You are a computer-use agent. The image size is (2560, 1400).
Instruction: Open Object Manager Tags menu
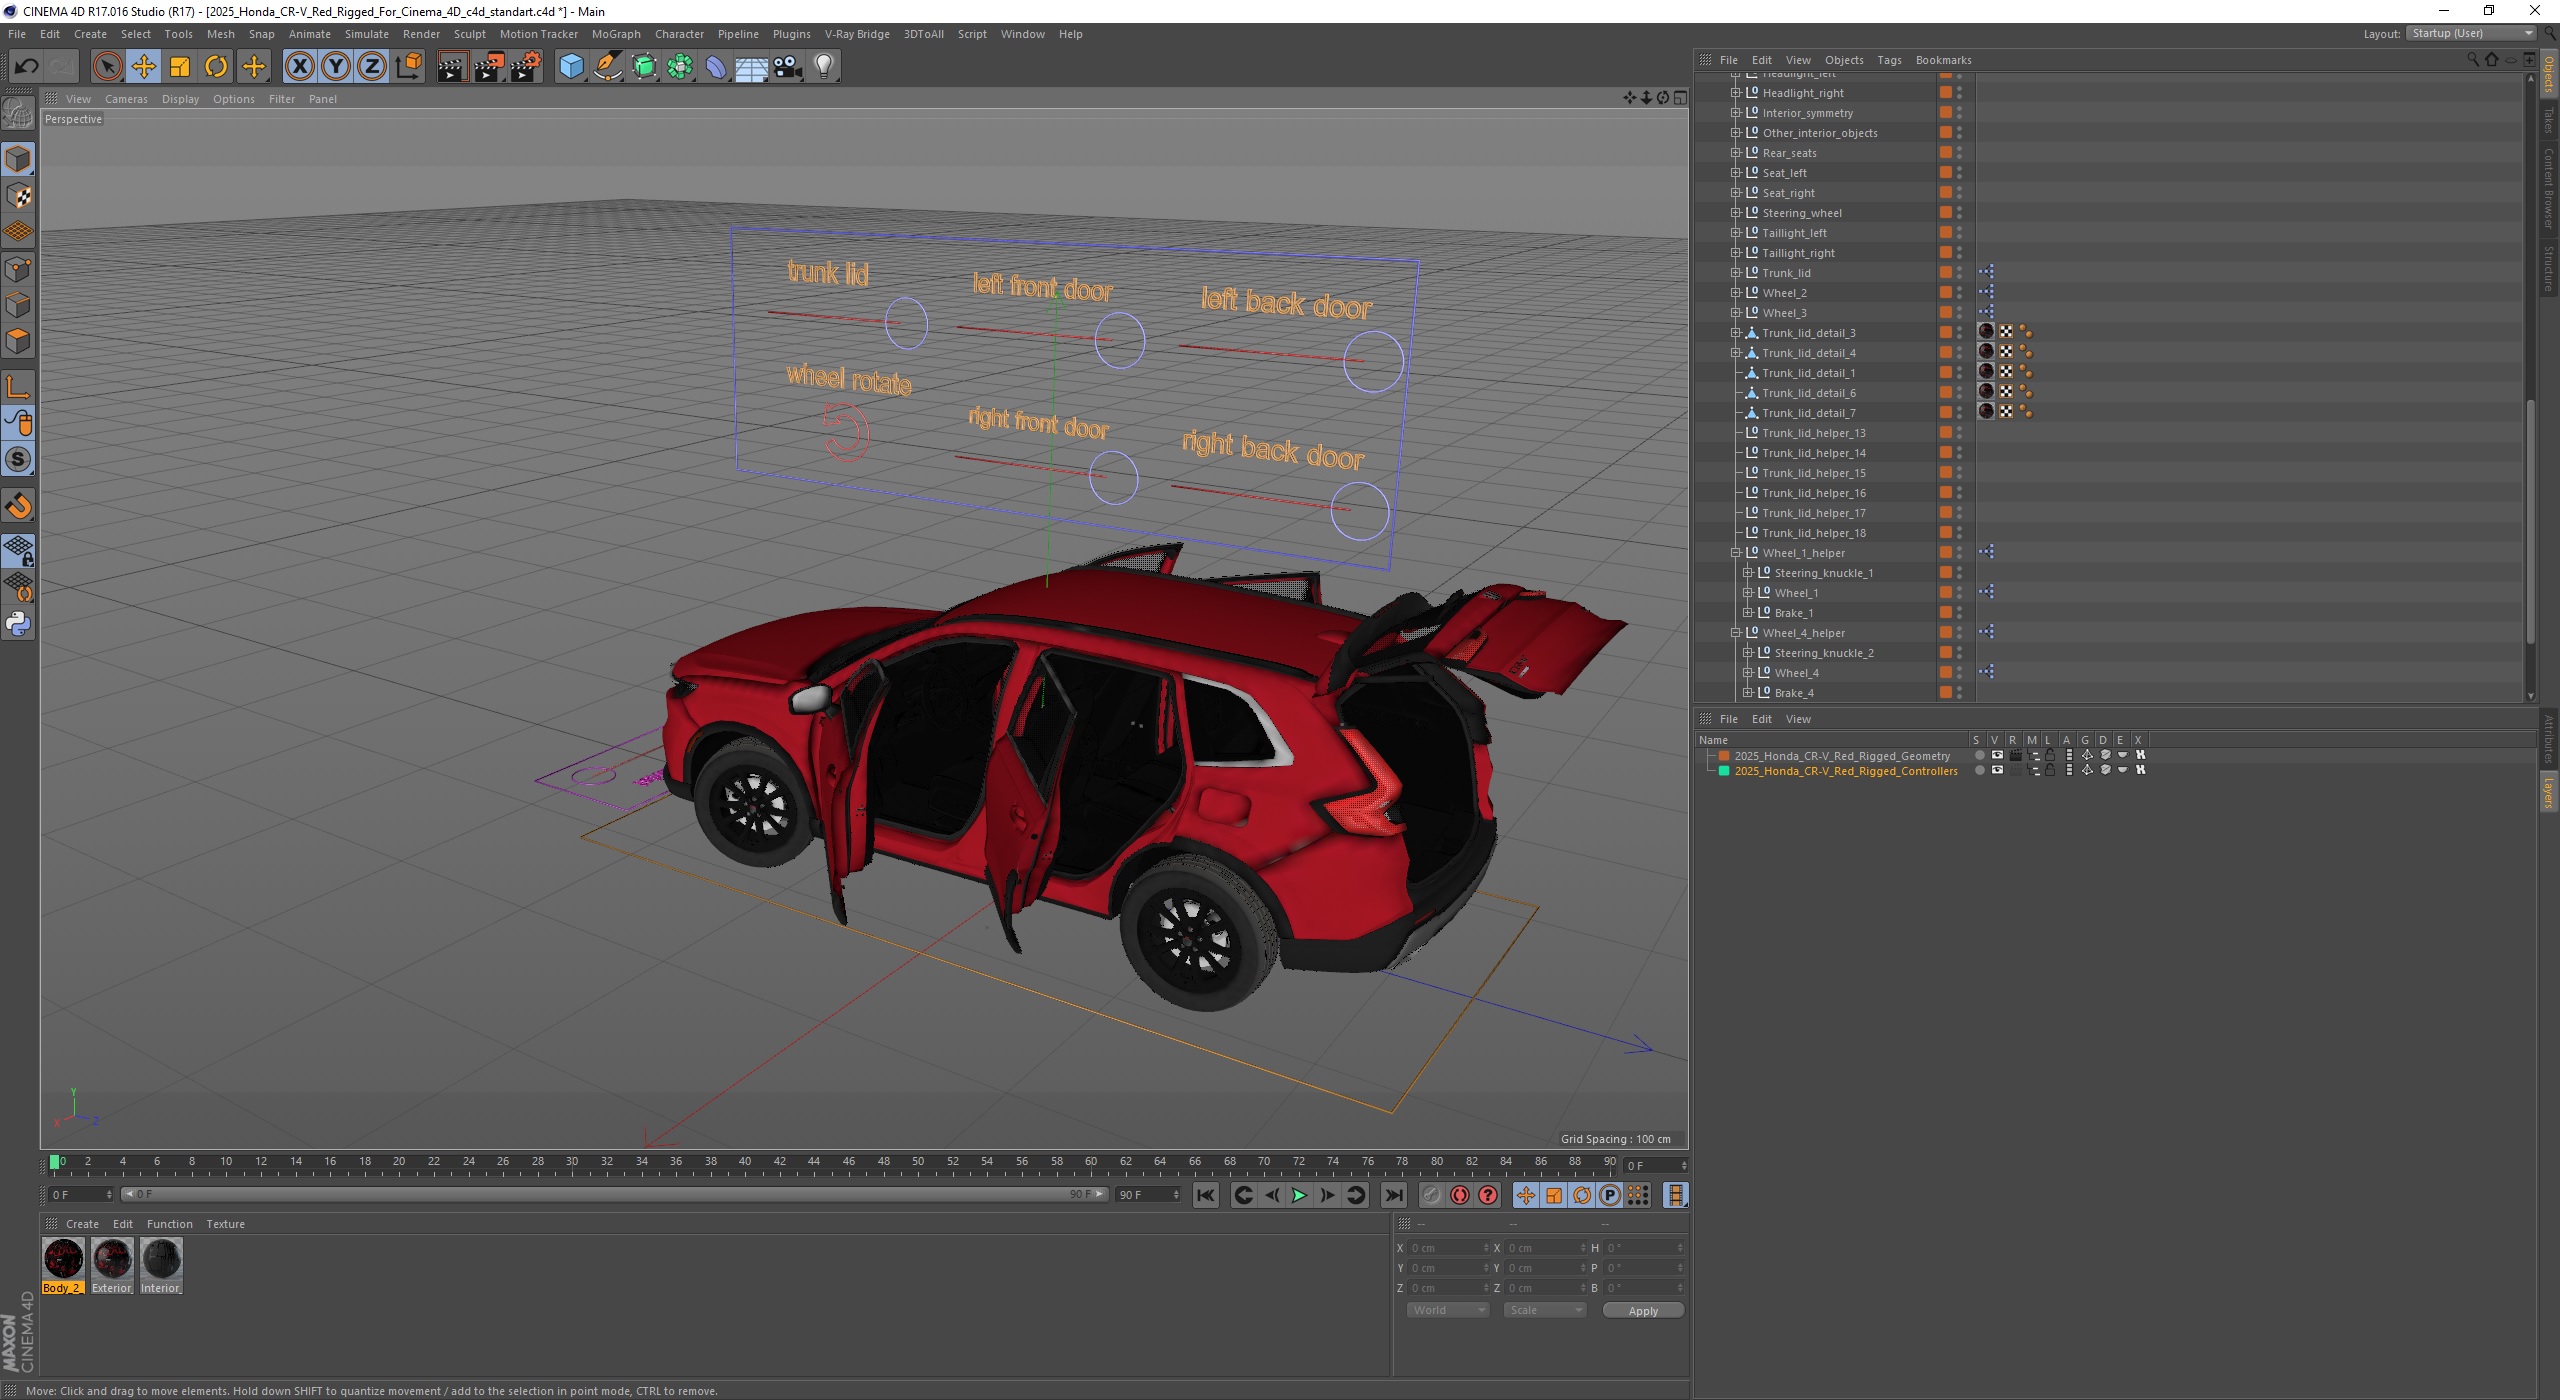(1889, 60)
